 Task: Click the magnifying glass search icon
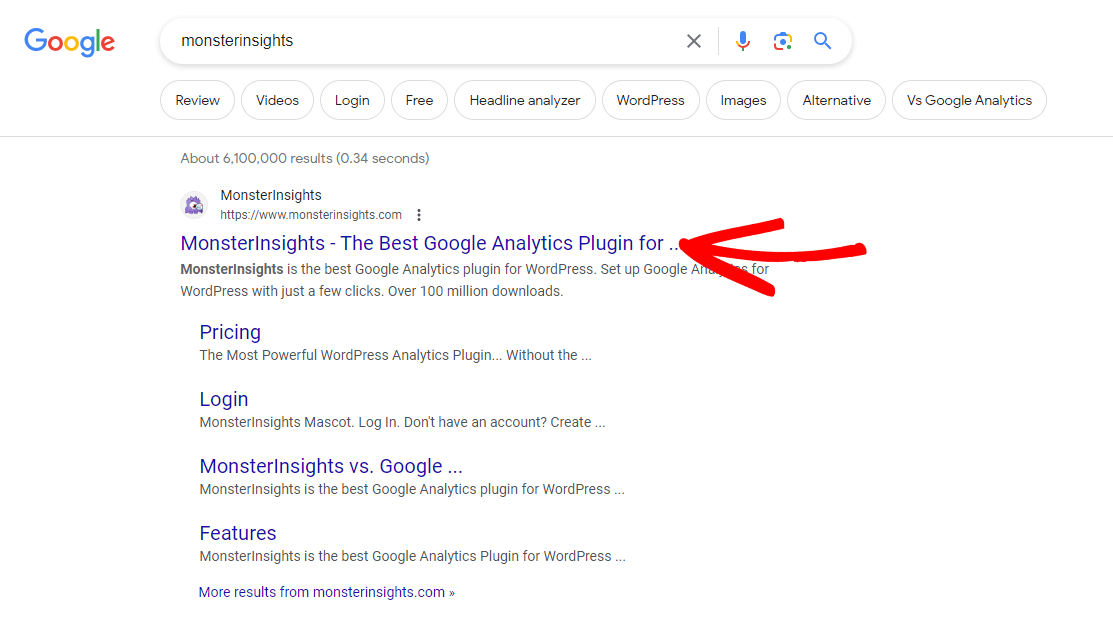point(822,41)
